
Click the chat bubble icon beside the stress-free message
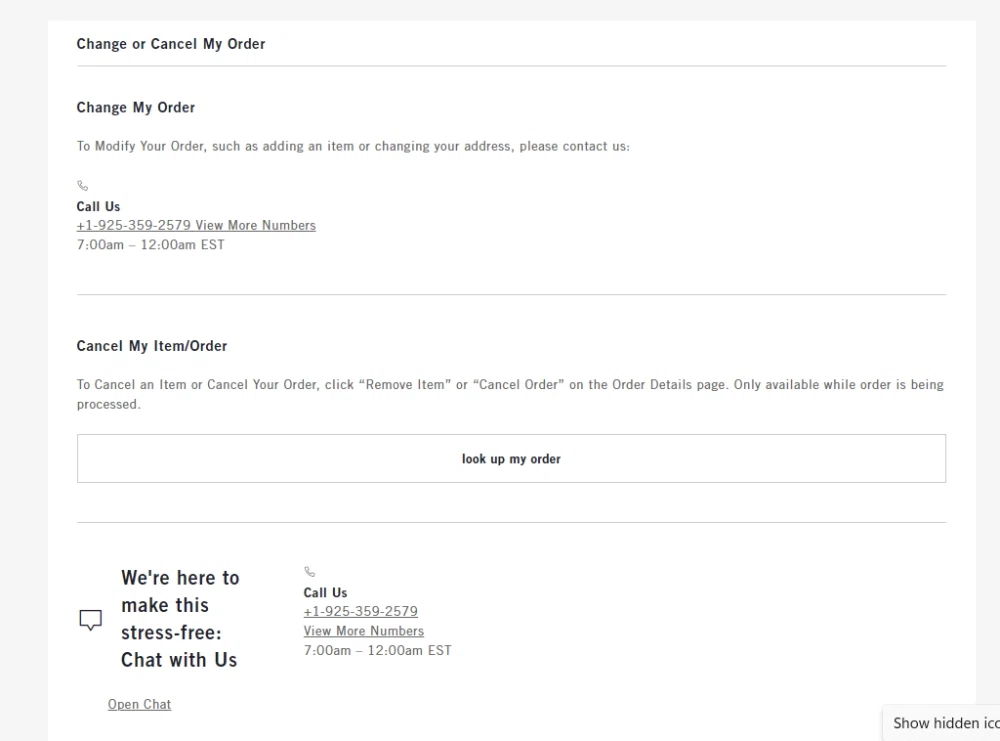click(x=90, y=619)
